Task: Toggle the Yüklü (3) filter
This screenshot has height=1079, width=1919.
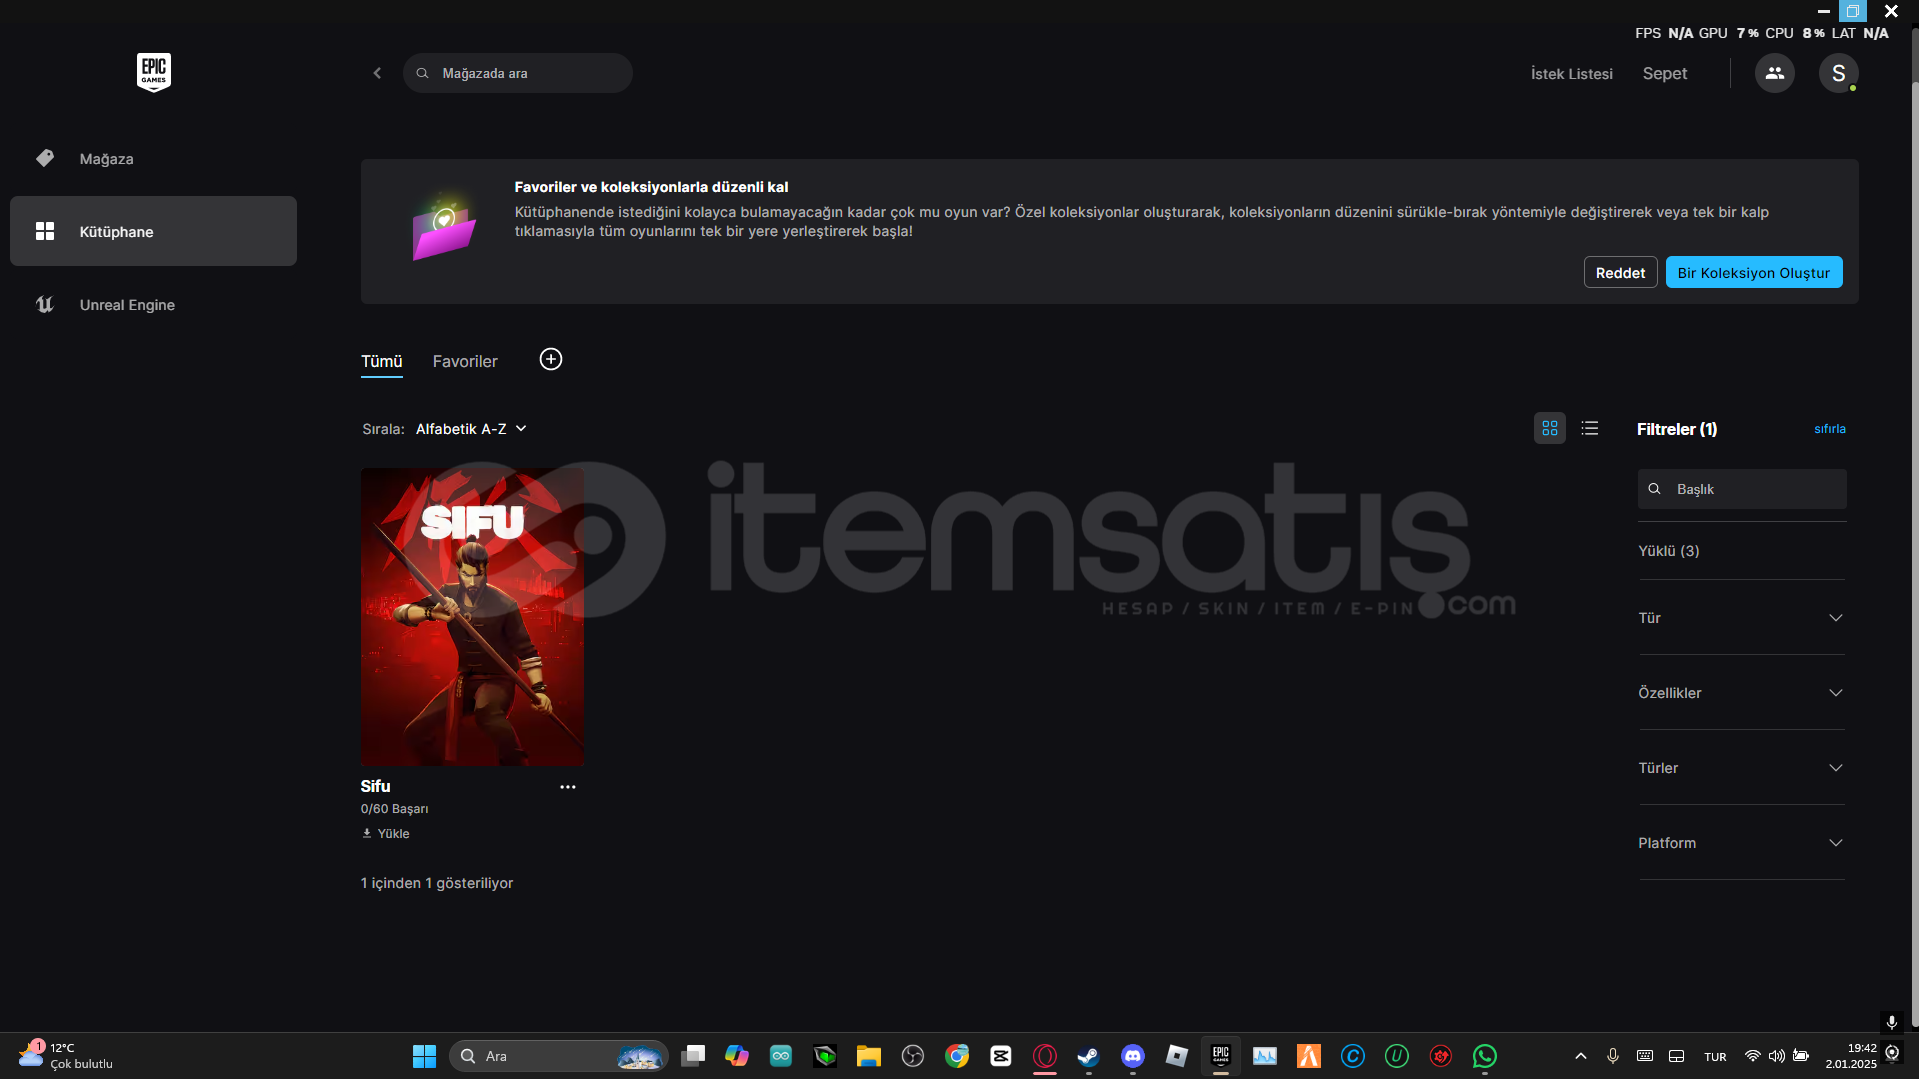Action: pyautogui.click(x=1668, y=551)
